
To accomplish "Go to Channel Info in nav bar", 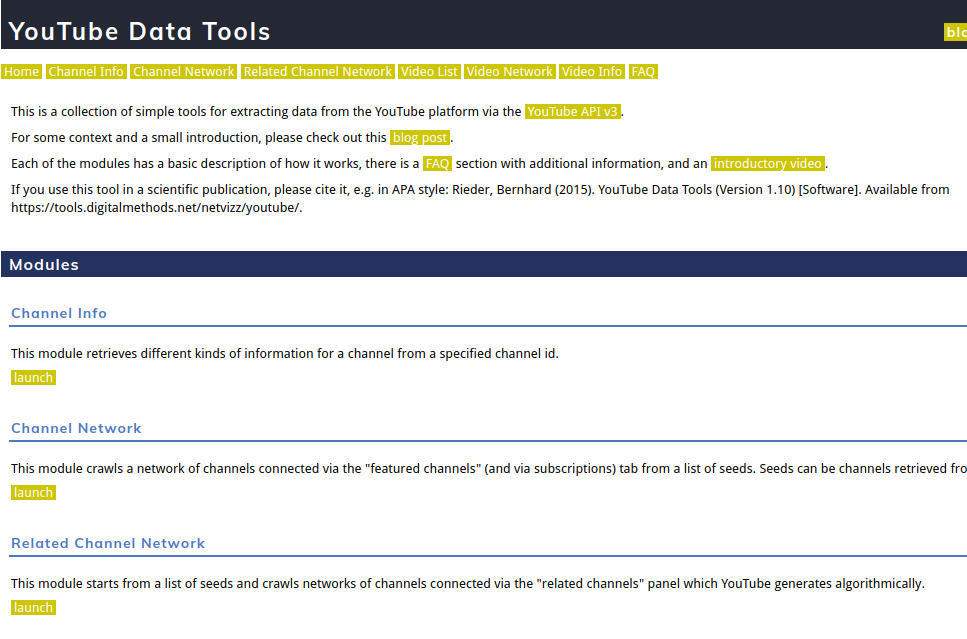I will tap(86, 72).
